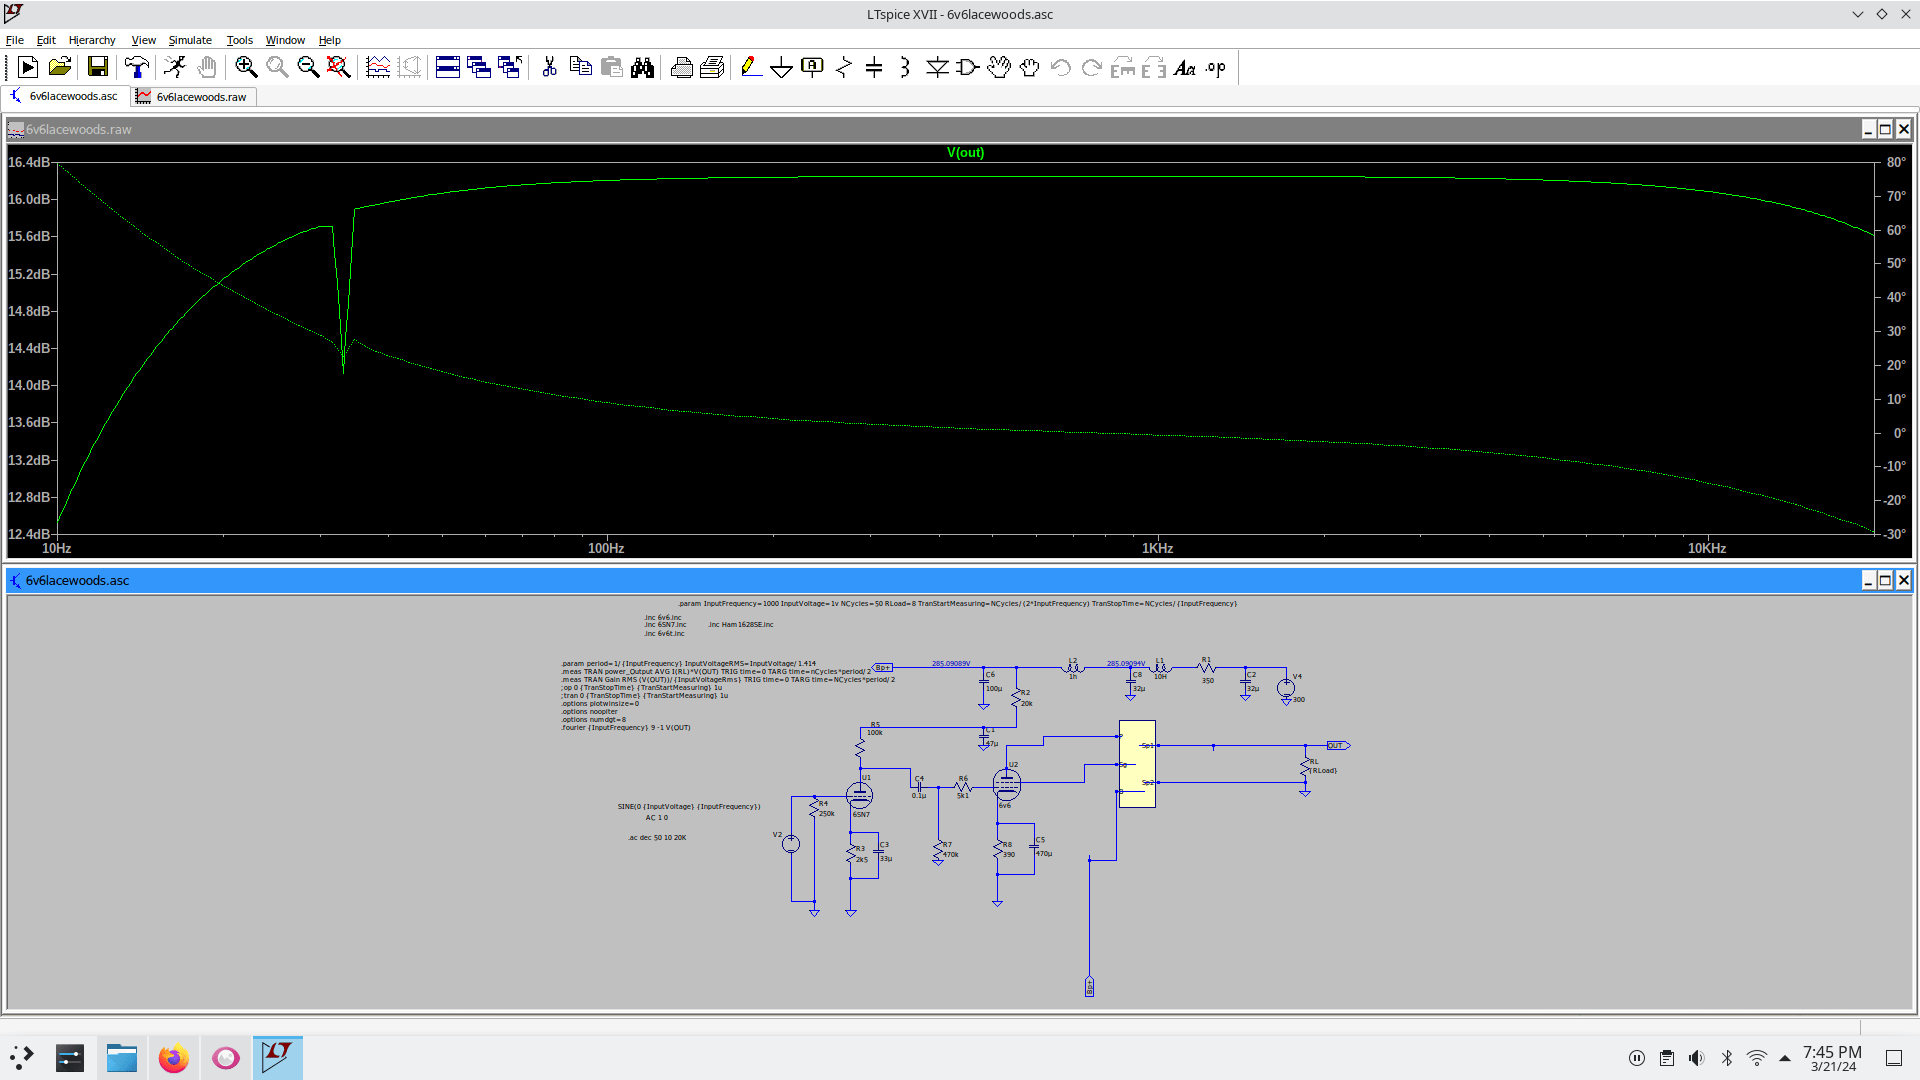Maximize the 6v6lacewoods.asc schematic pane
Image resolution: width=1920 pixels, height=1080 pixels.
(1885, 580)
